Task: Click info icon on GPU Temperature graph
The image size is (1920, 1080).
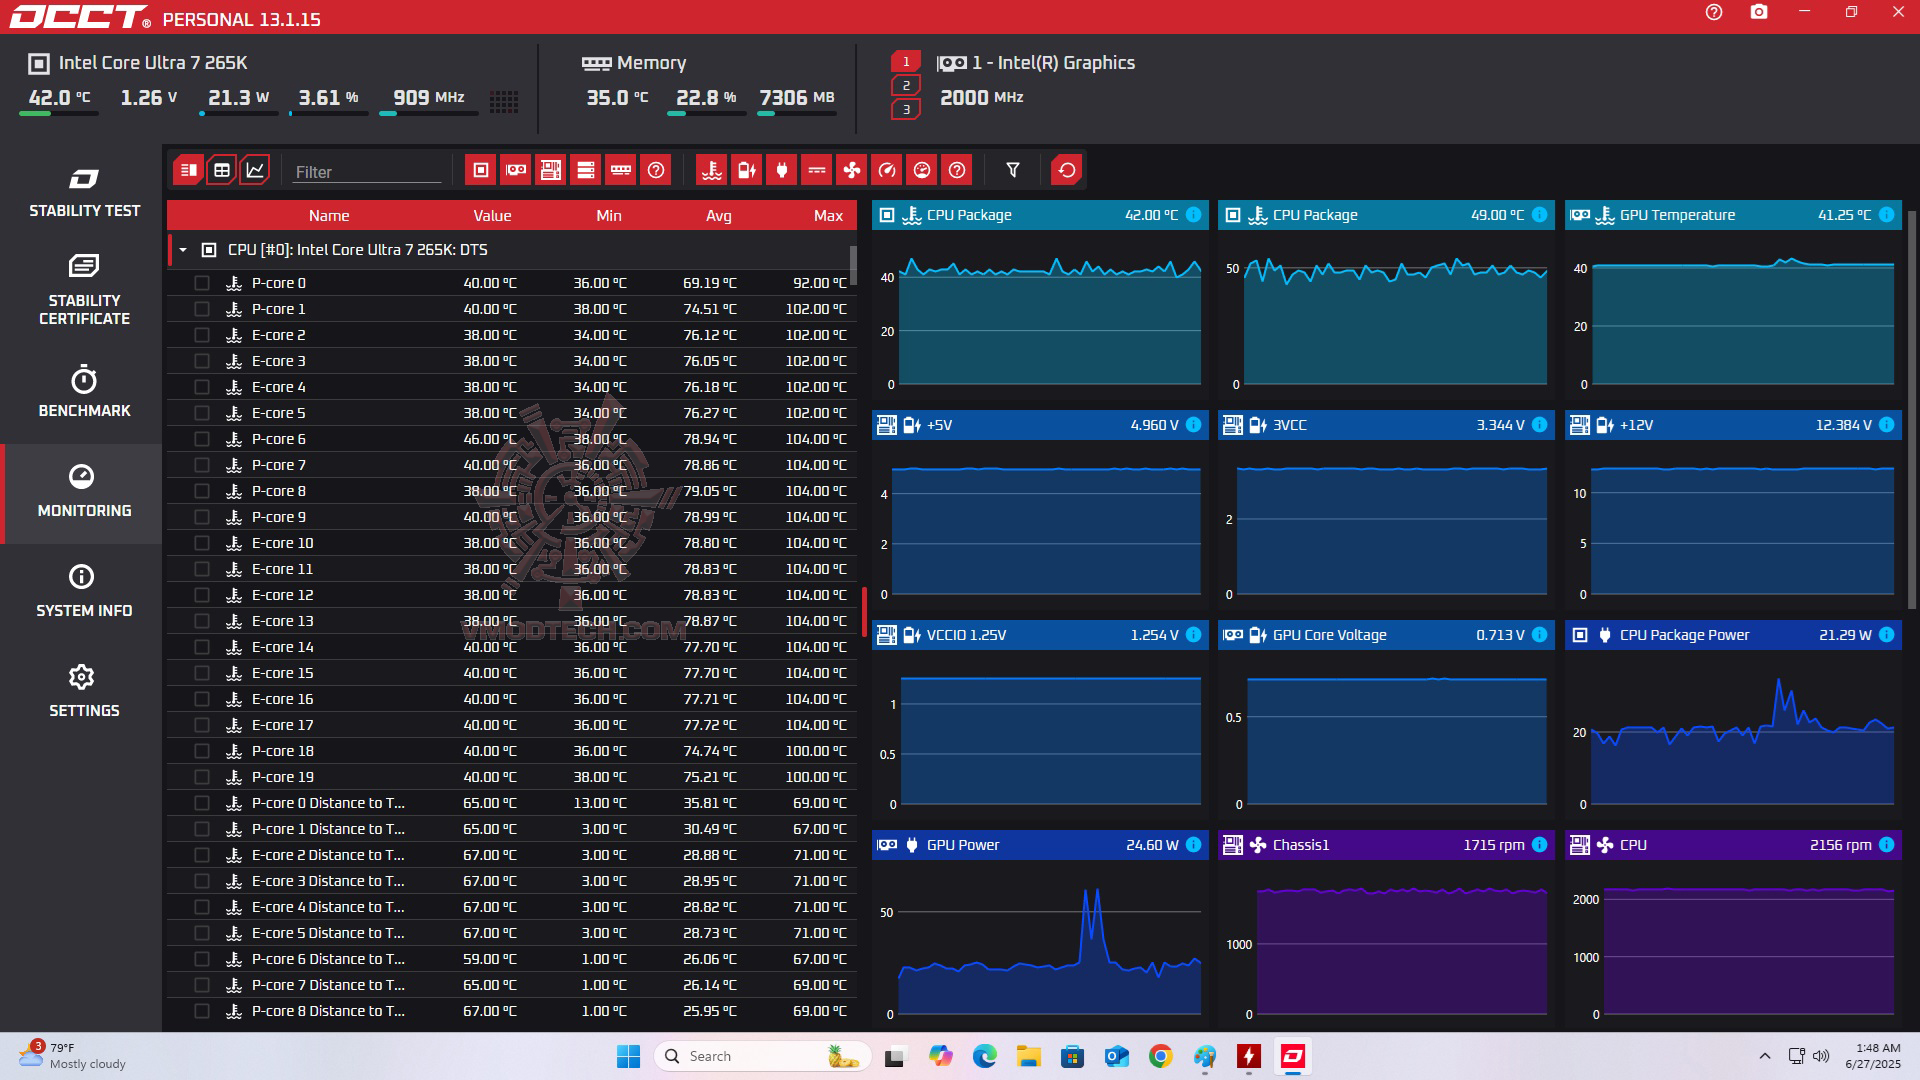Action: coord(1886,215)
